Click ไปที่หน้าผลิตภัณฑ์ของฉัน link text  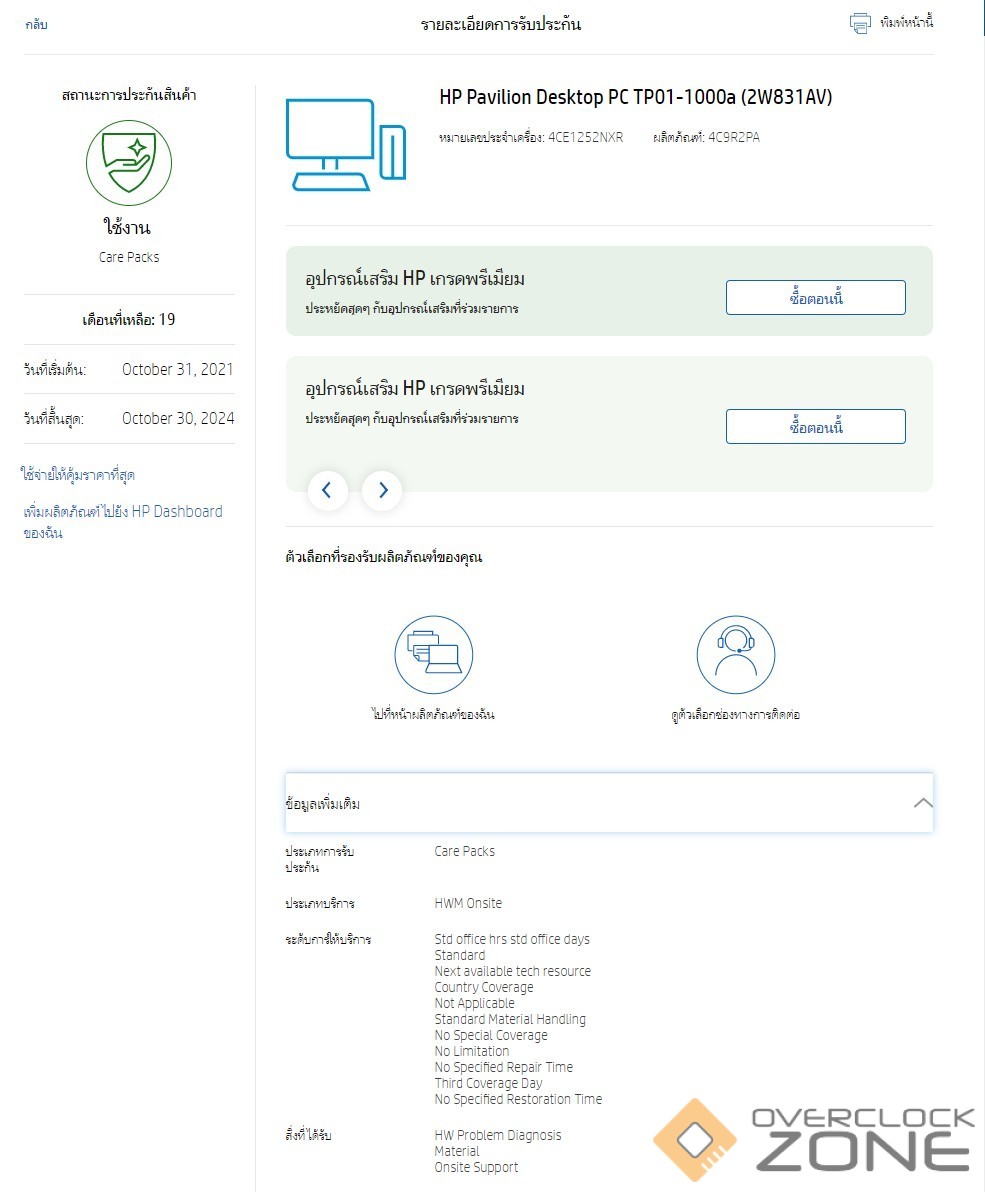[433, 714]
